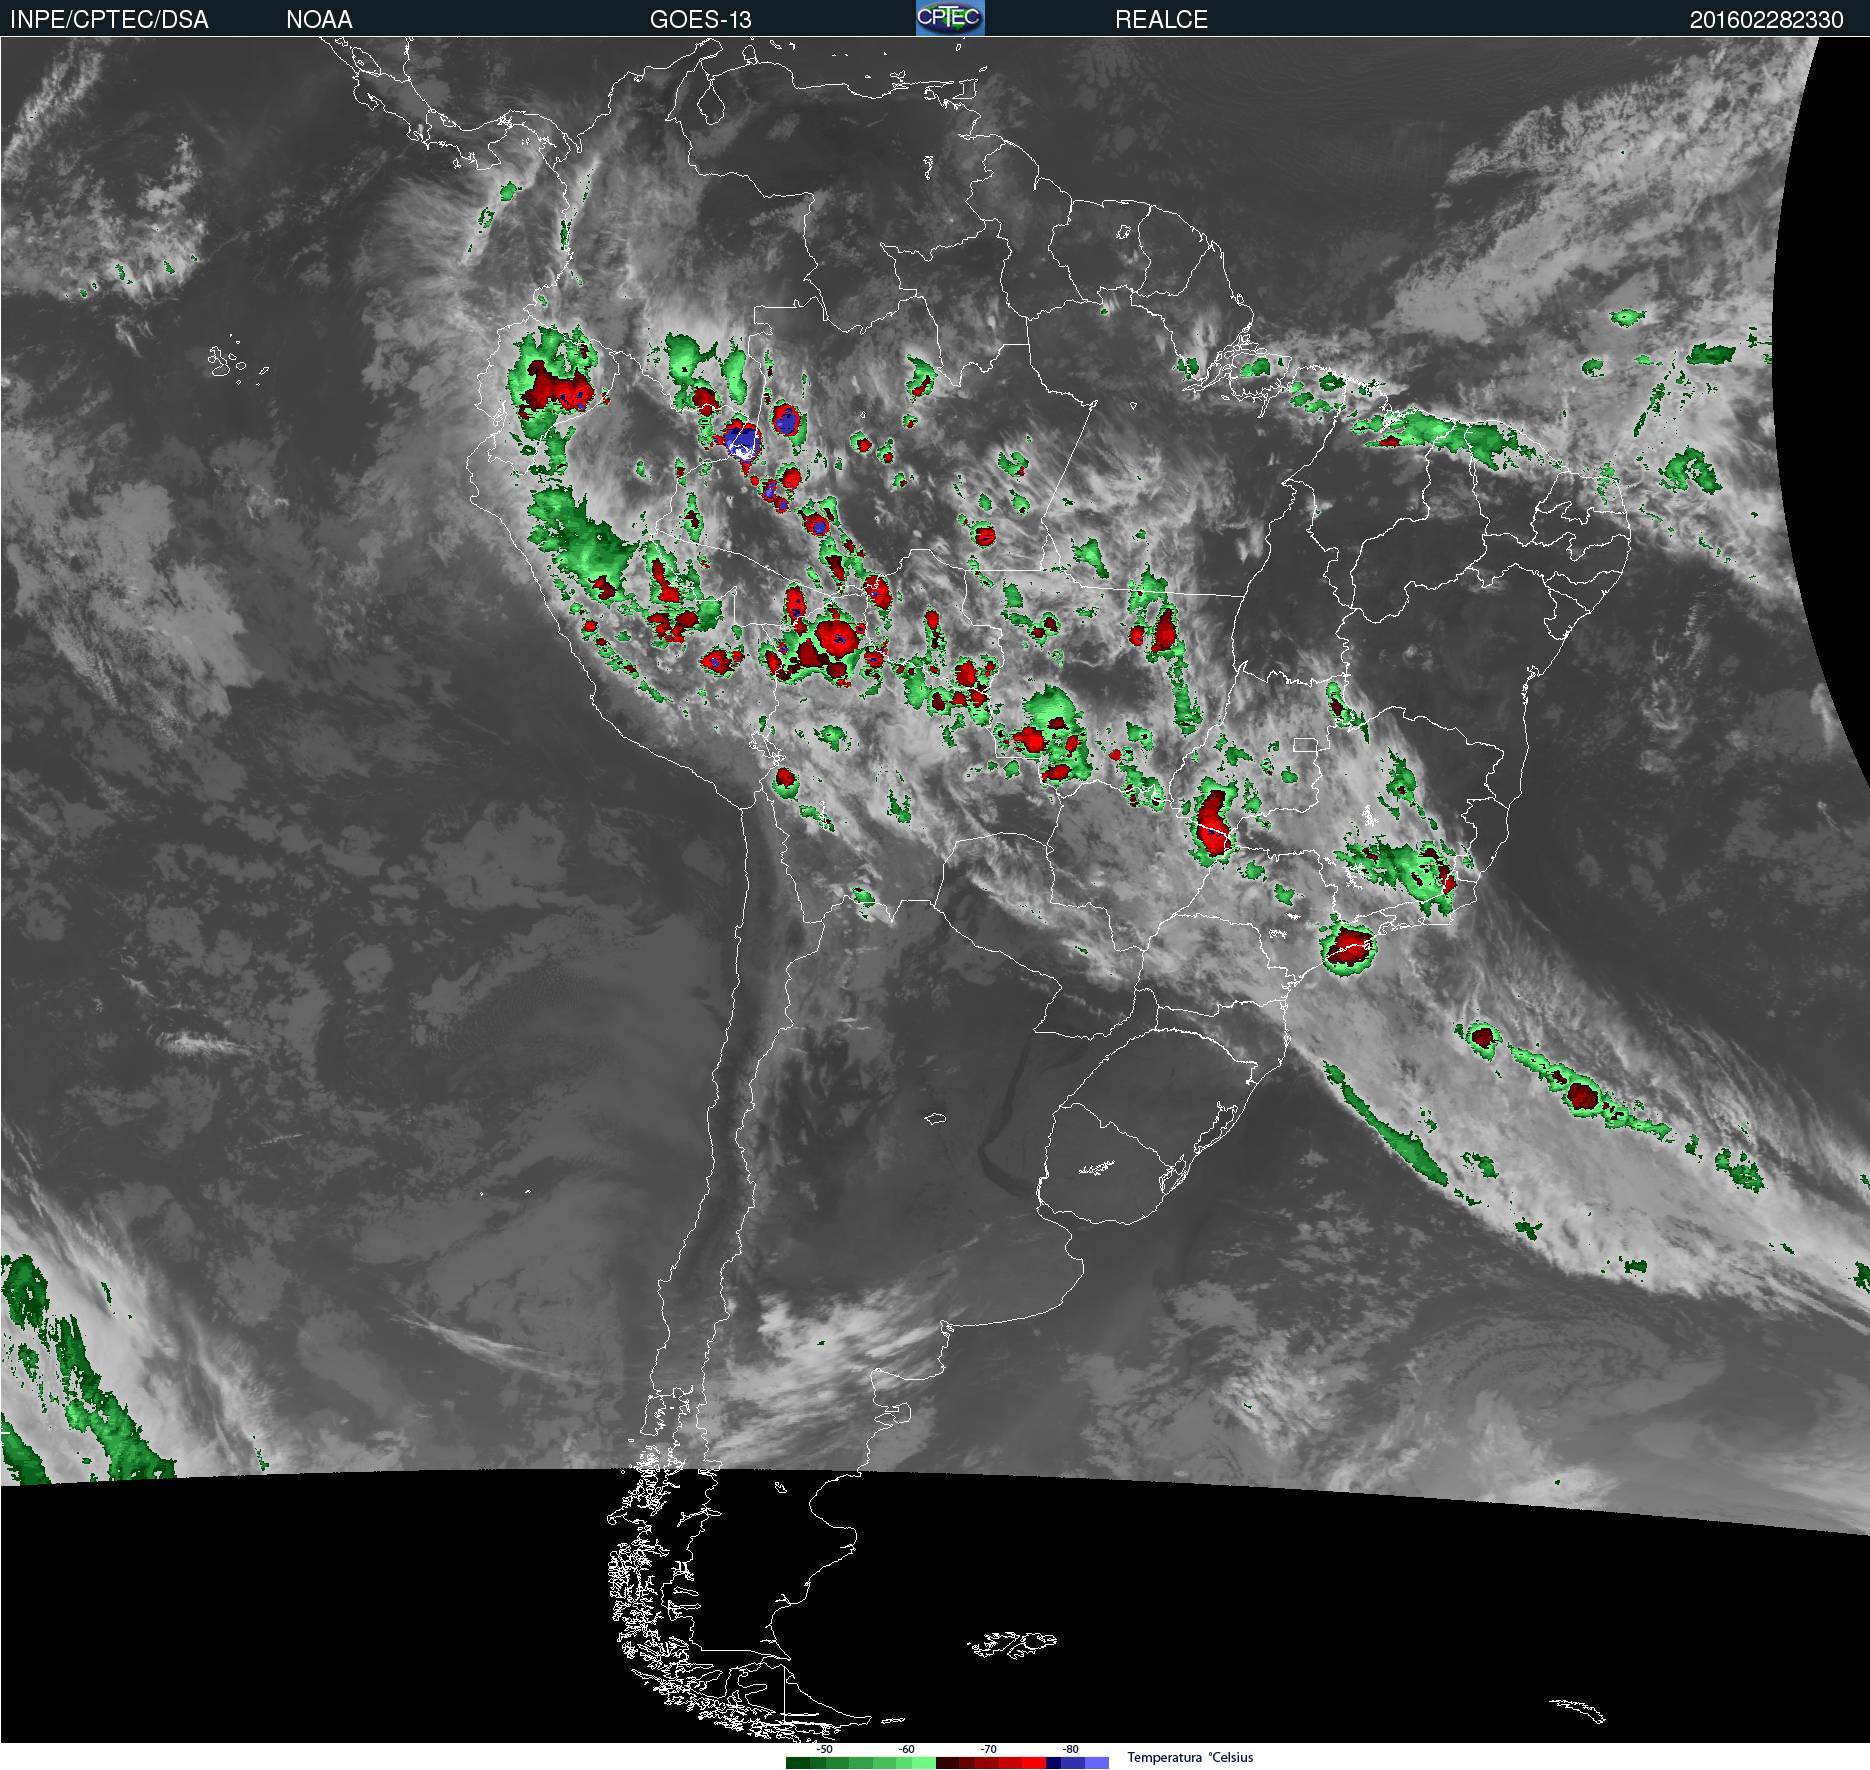
Task: Pick the light blue legend swatch
Action: 1097,1763
